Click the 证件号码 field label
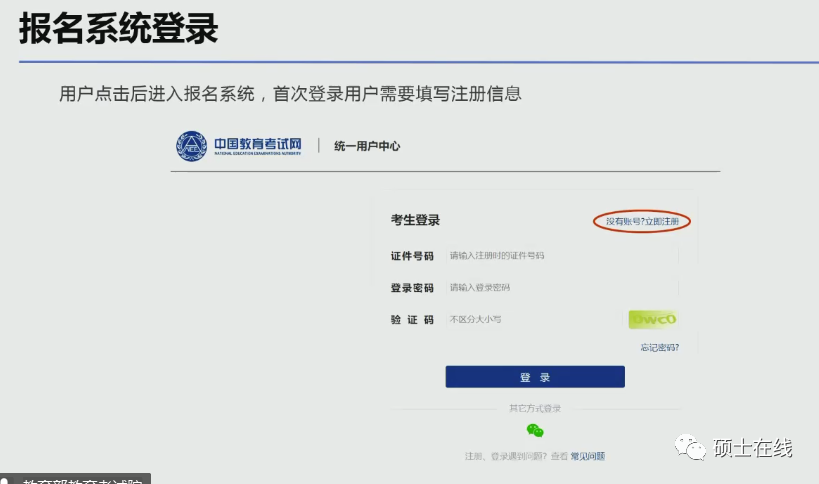 pos(412,256)
